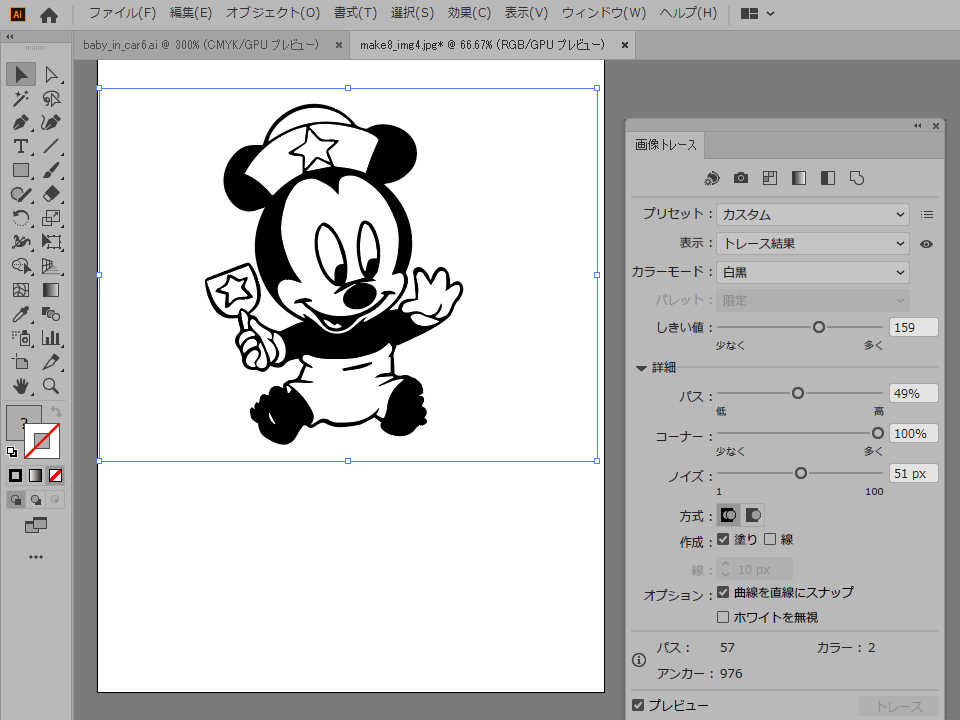Select the Column Graph tool
This screenshot has width=960, height=720.
[51, 338]
